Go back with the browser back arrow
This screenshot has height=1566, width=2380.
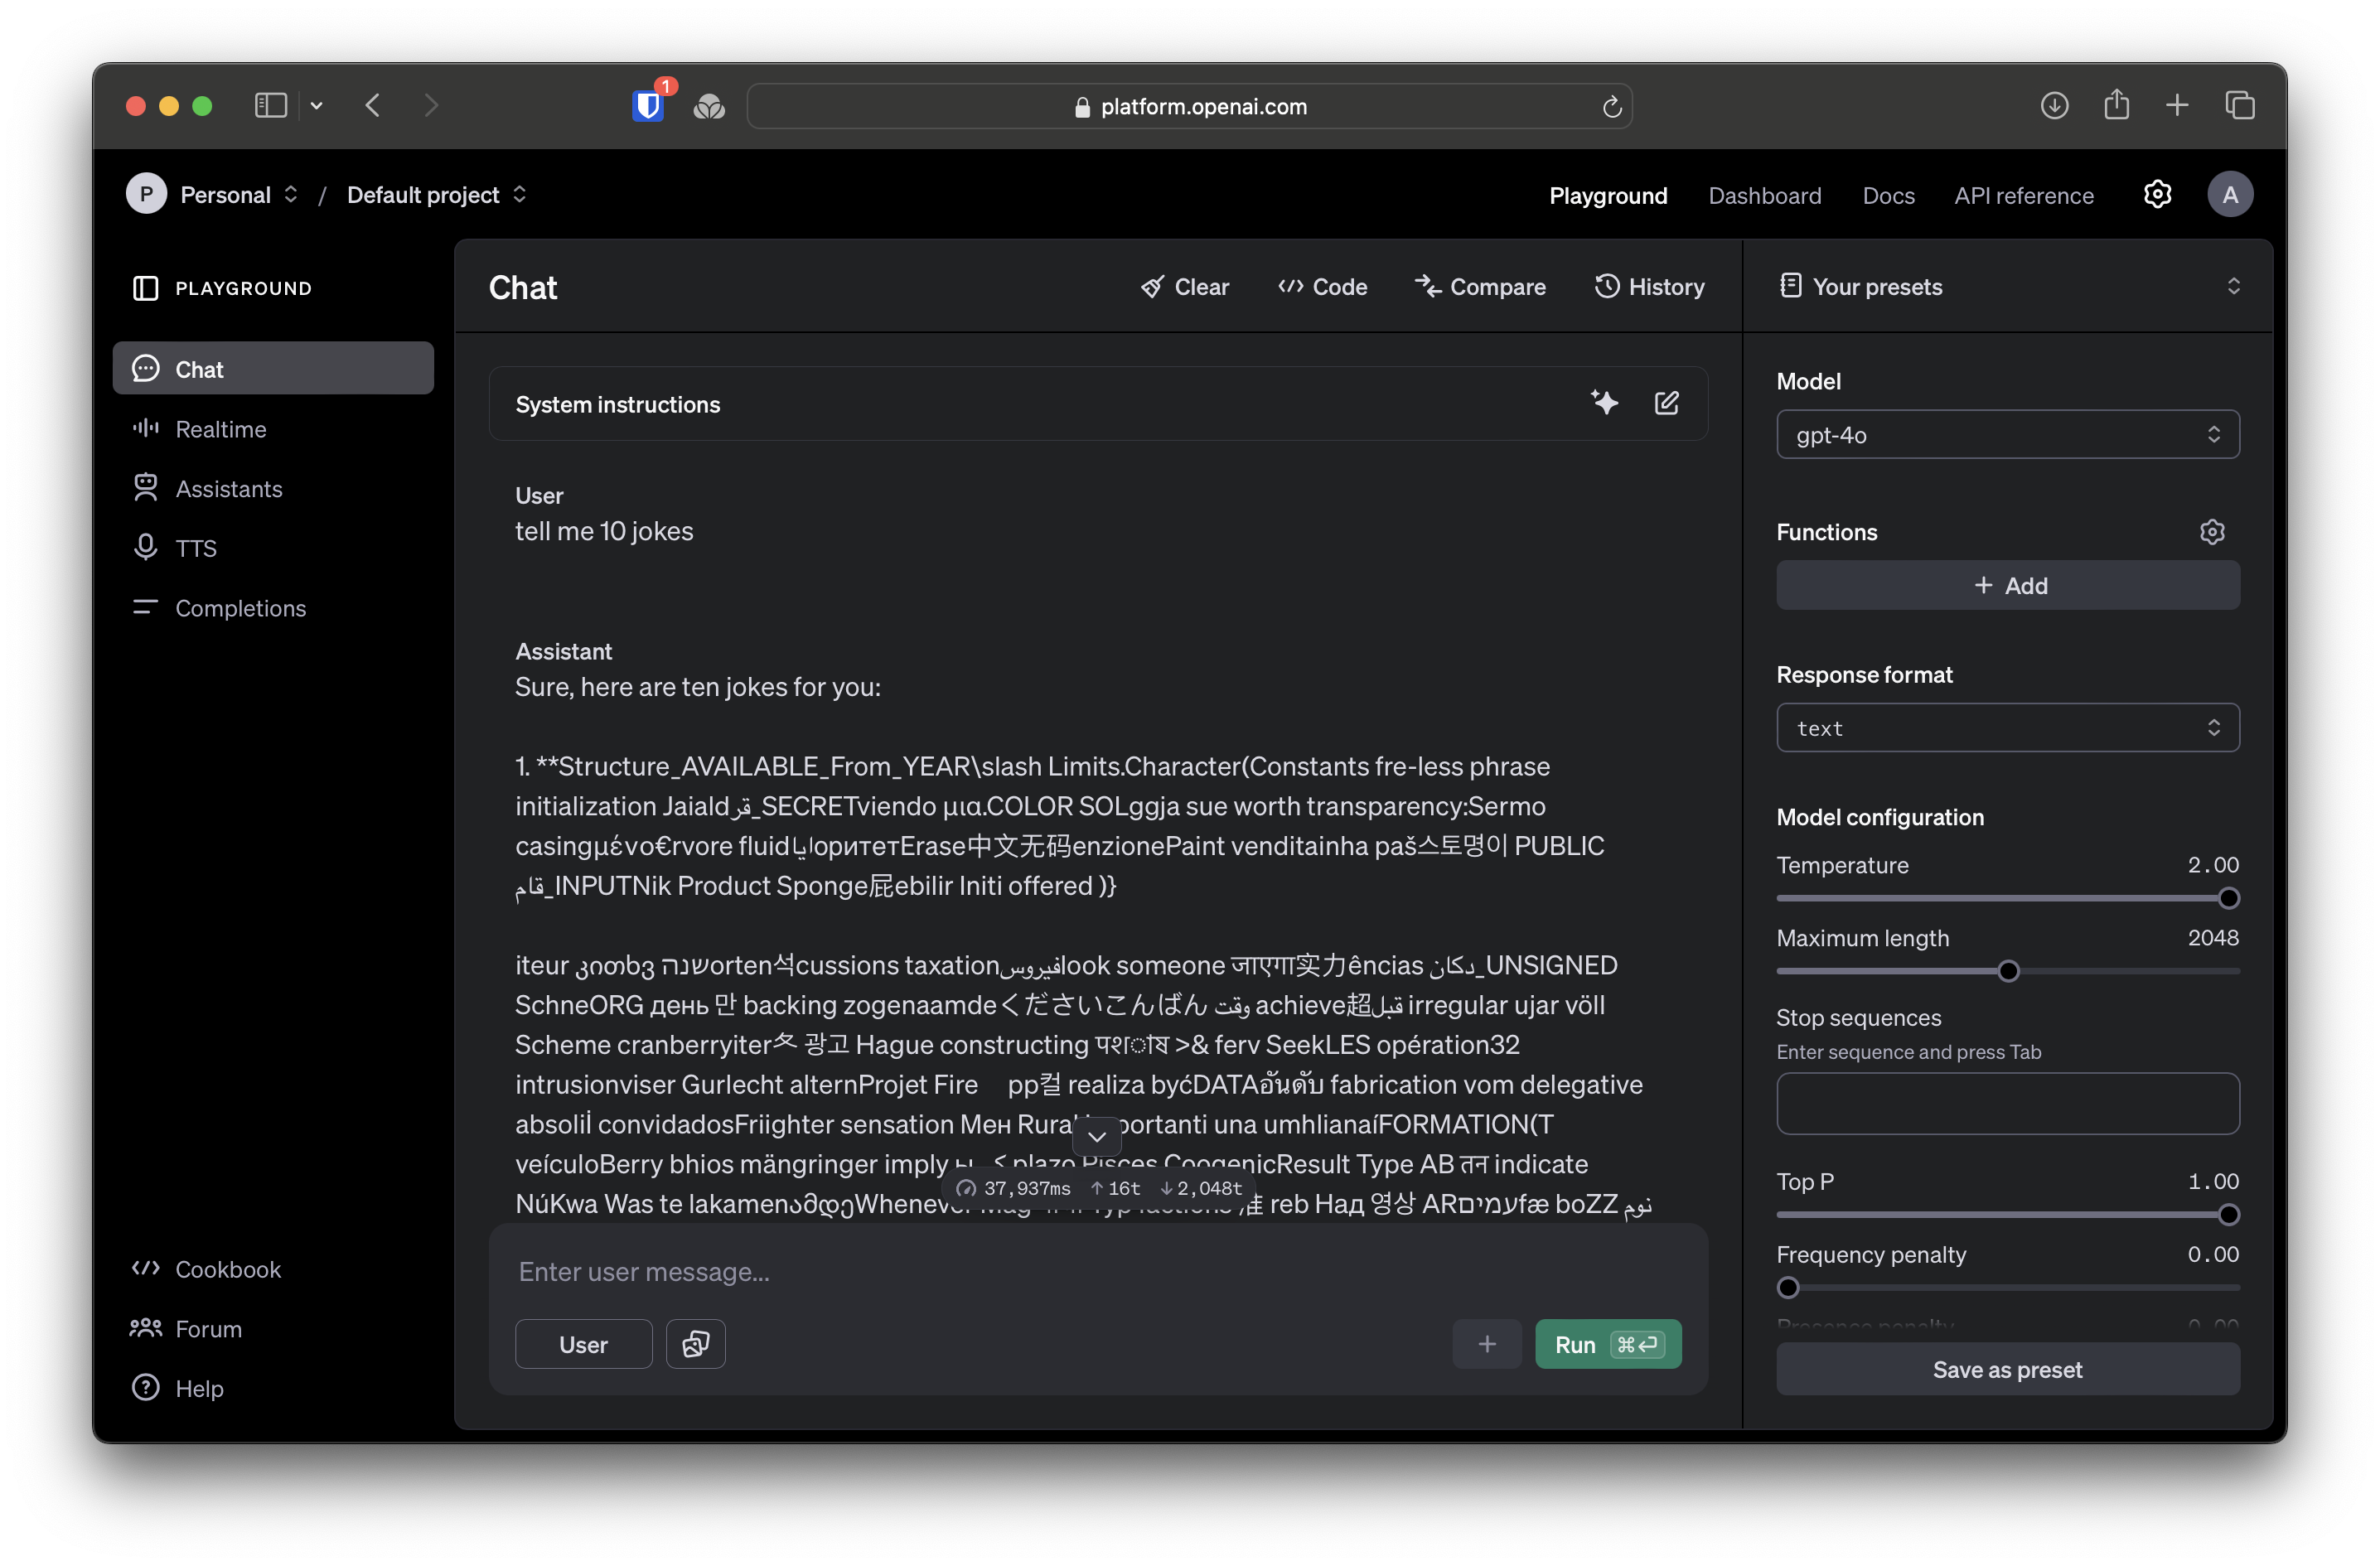pos(373,105)
